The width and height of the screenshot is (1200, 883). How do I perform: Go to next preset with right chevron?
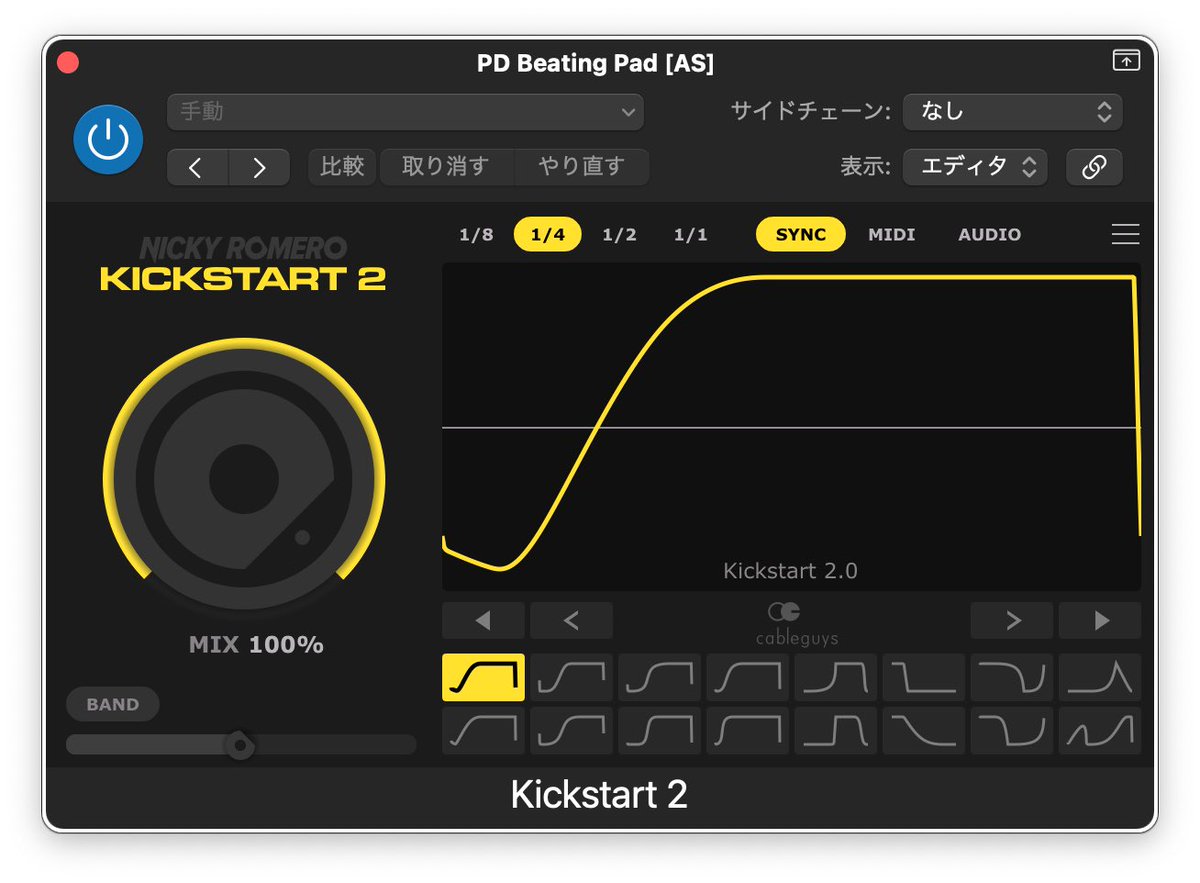tap(259, 168)
